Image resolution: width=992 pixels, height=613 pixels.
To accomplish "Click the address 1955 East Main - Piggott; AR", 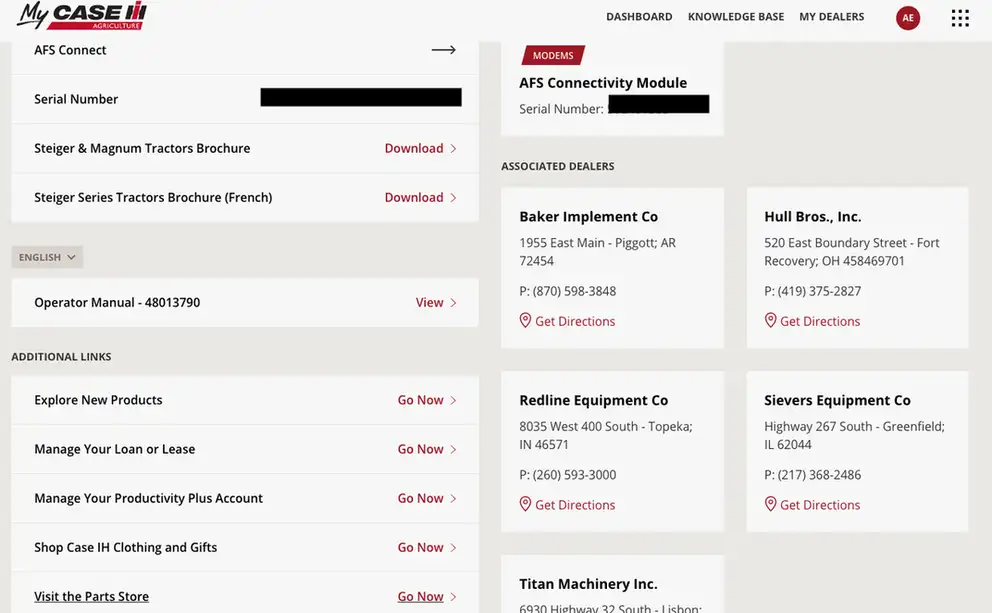I will click(x=597, y=252).
